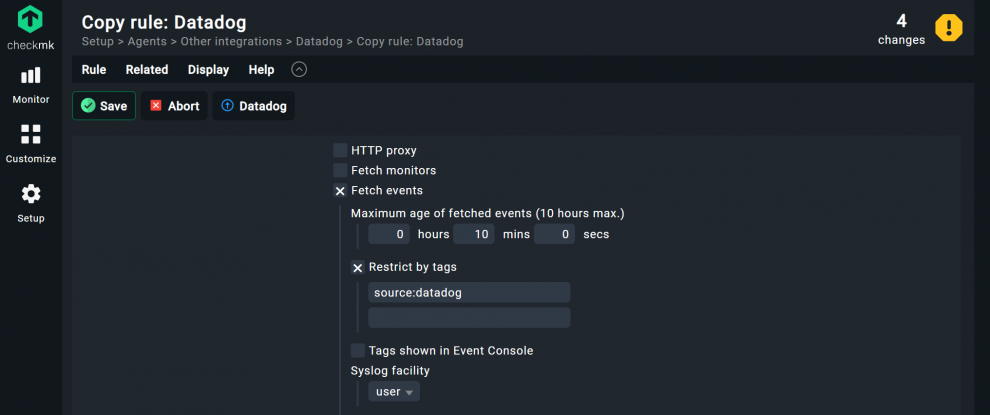
Task: Open the Setup gear icon
Action: [x=30, y=194]
